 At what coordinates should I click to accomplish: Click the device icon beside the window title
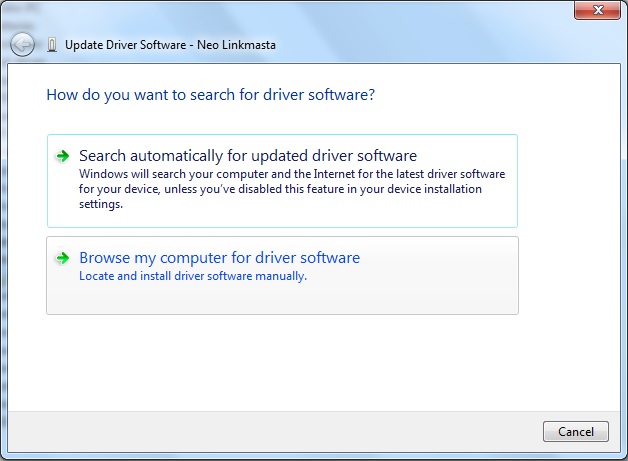click(52, 45)
